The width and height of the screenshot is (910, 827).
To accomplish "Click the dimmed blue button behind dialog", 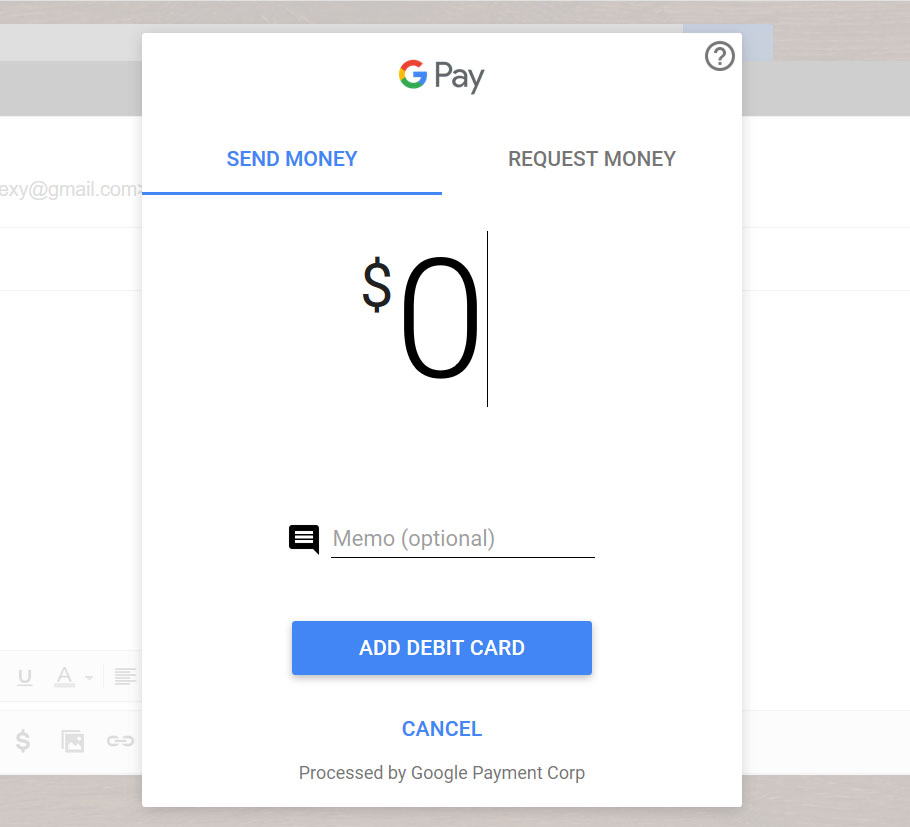I will [x=757, y=42].
